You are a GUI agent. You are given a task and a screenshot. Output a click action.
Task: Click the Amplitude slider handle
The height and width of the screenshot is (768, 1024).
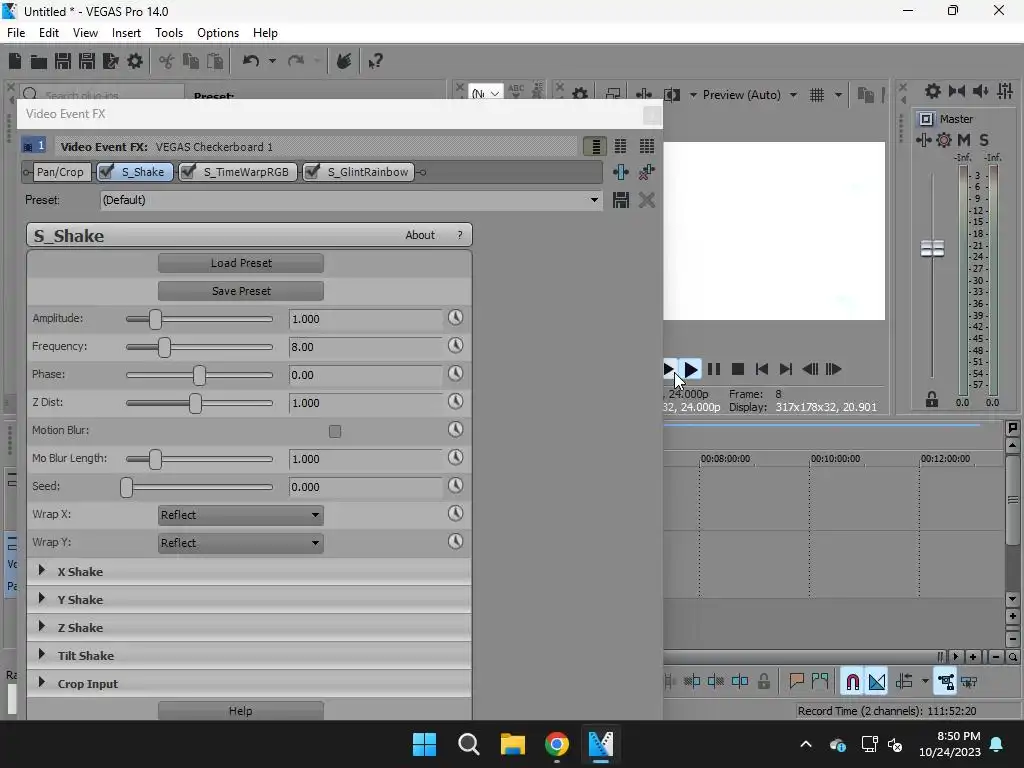155,319
